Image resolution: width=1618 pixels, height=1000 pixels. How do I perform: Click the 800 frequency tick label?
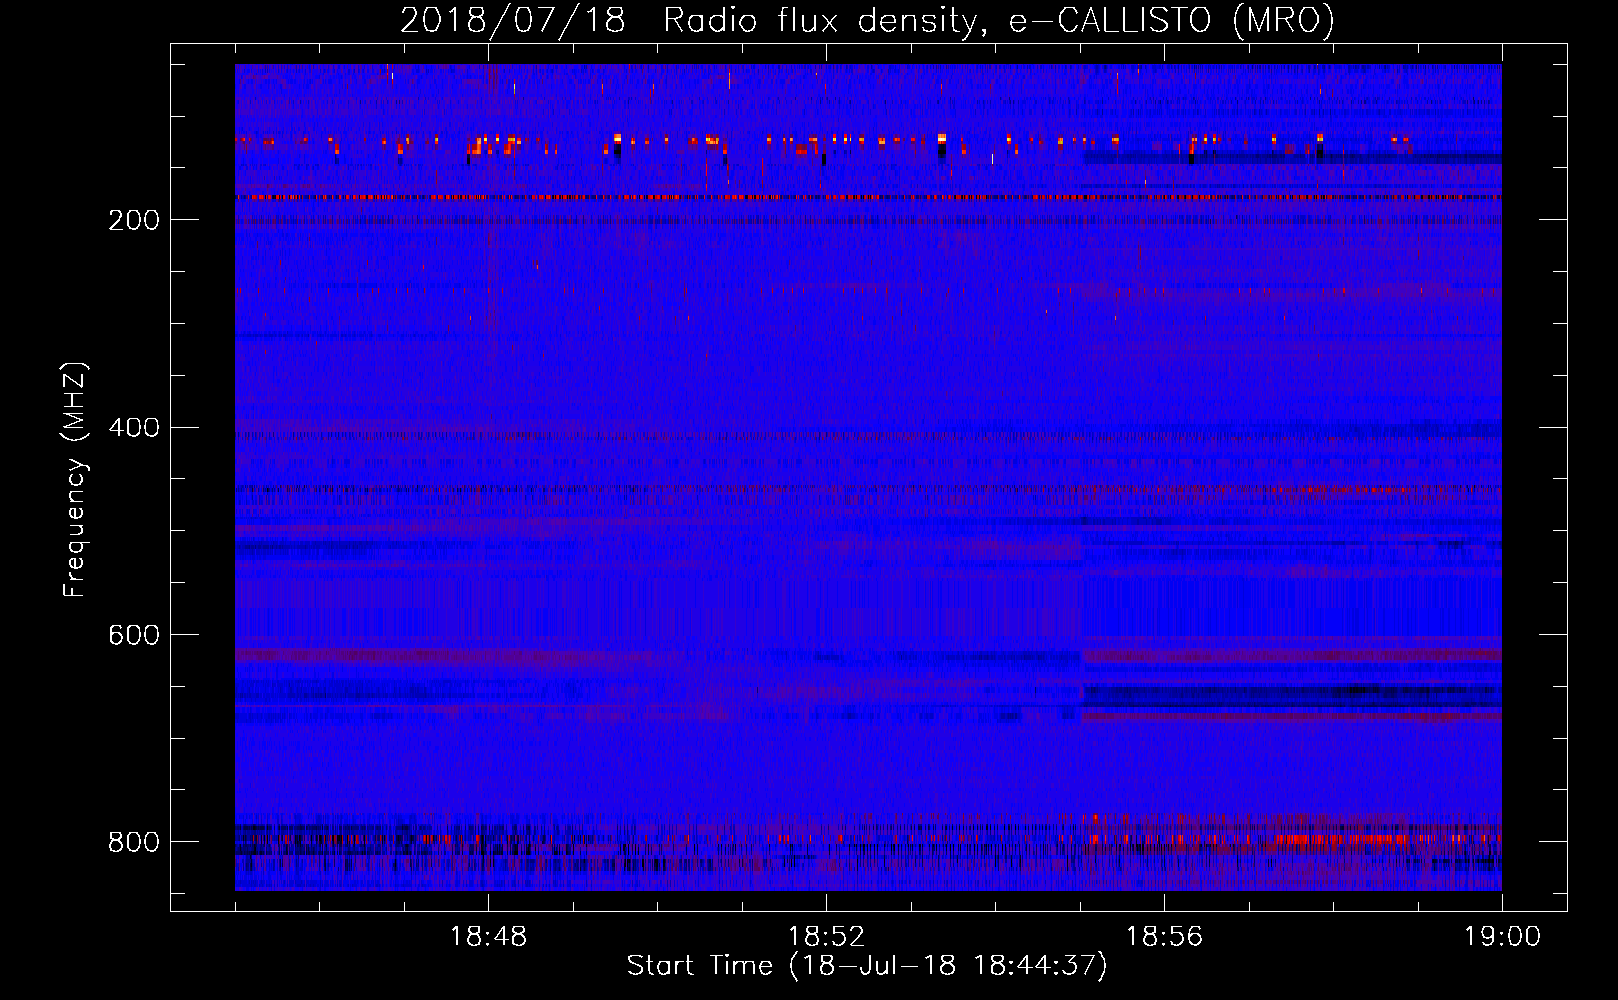coord(134,842)
